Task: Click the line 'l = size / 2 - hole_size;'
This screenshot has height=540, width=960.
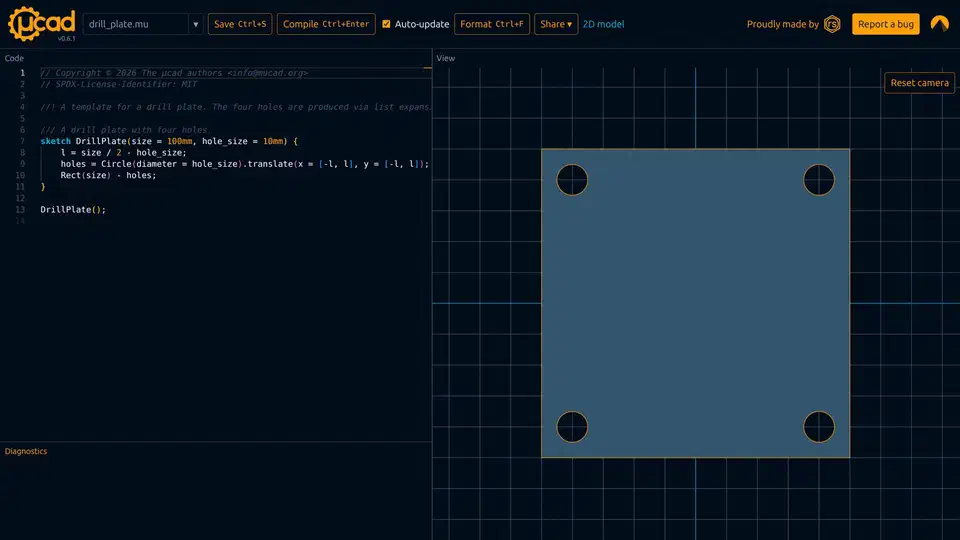Action: [x=123, y=152]
